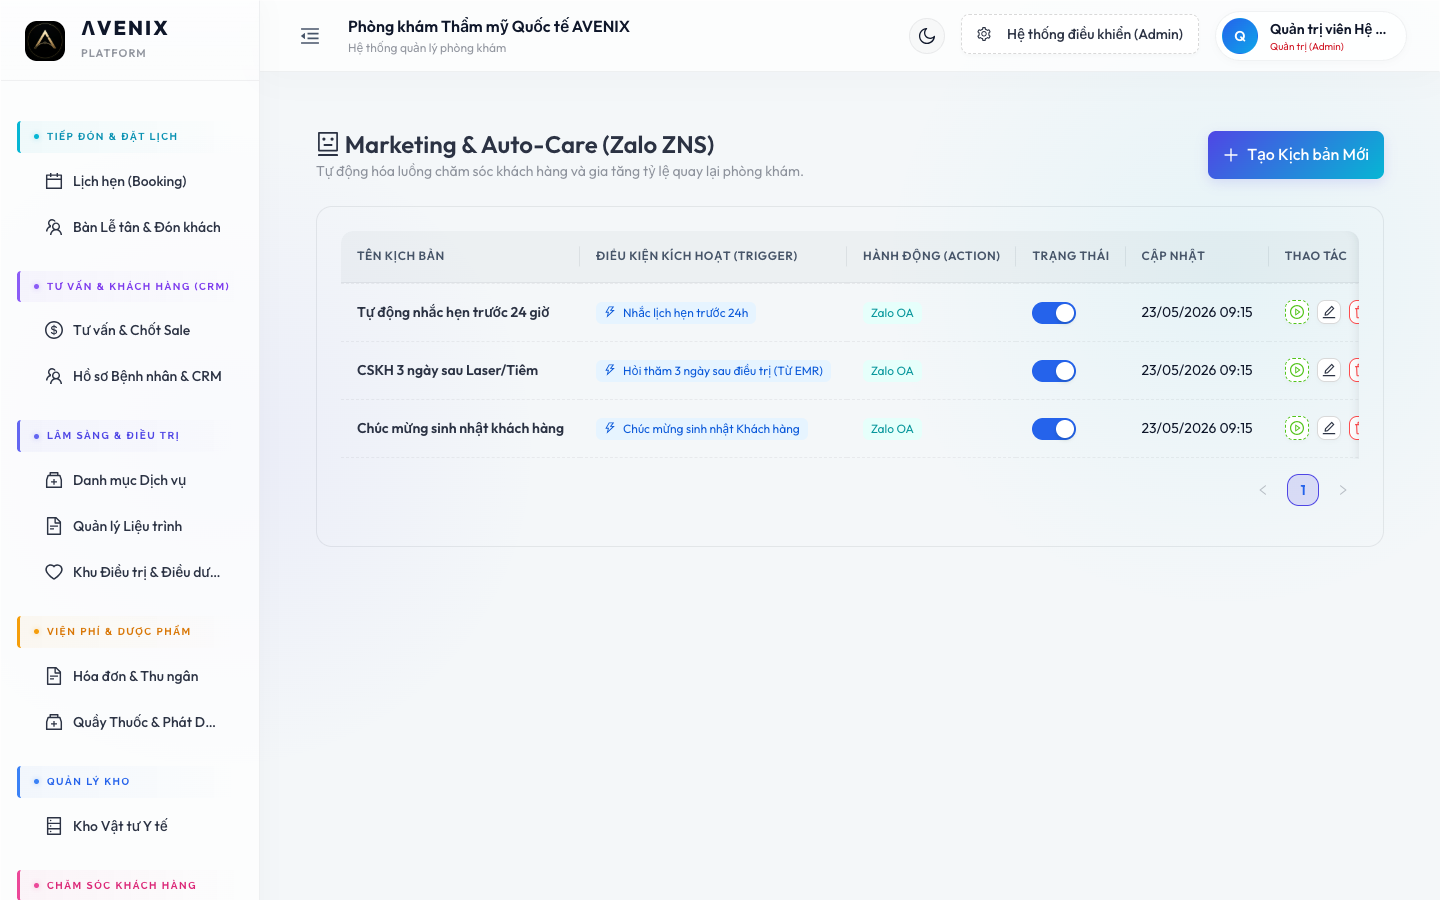Click TRẠNG THÁI column header
Screen dimensions: 1440x900
1071,256
